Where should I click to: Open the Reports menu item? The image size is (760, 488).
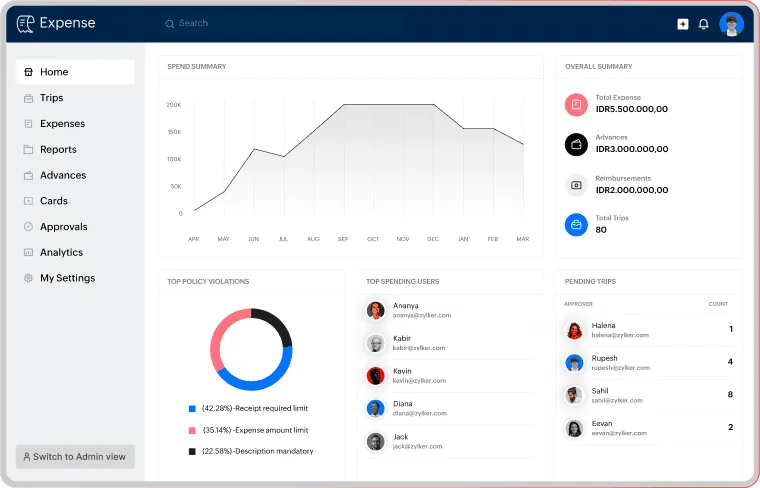click(75, 149)
